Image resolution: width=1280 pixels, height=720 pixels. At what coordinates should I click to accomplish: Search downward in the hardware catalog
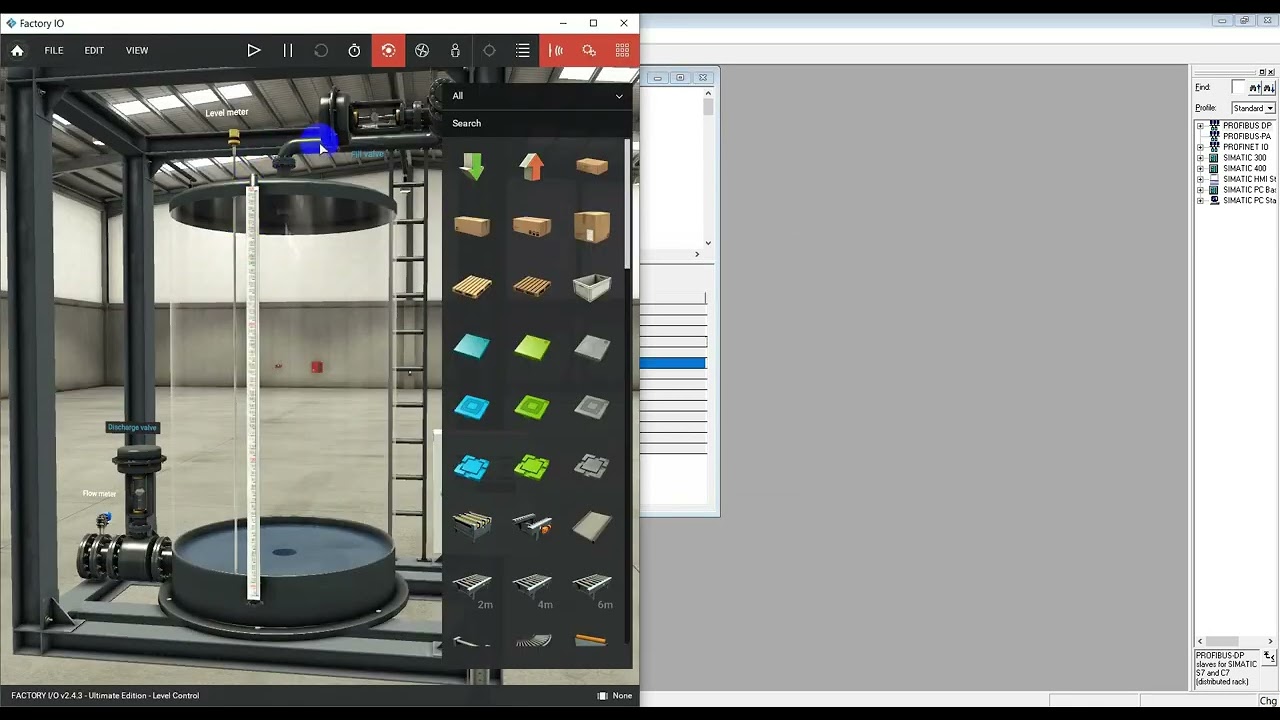(x=1269, y=88)
